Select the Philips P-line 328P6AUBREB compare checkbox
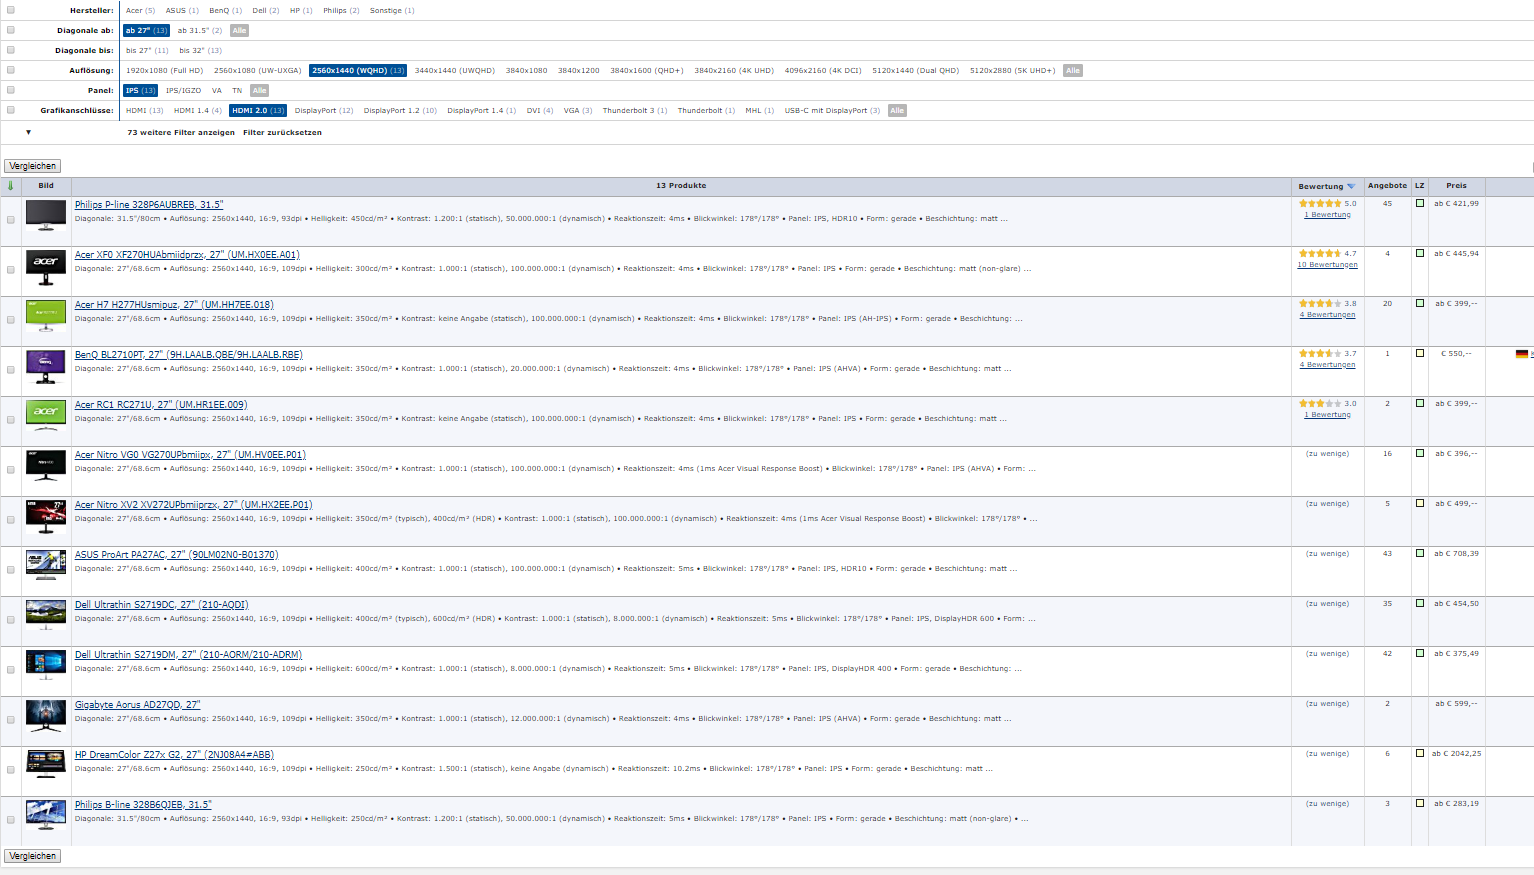1534x875 pixels. click(x=11, y=220)
